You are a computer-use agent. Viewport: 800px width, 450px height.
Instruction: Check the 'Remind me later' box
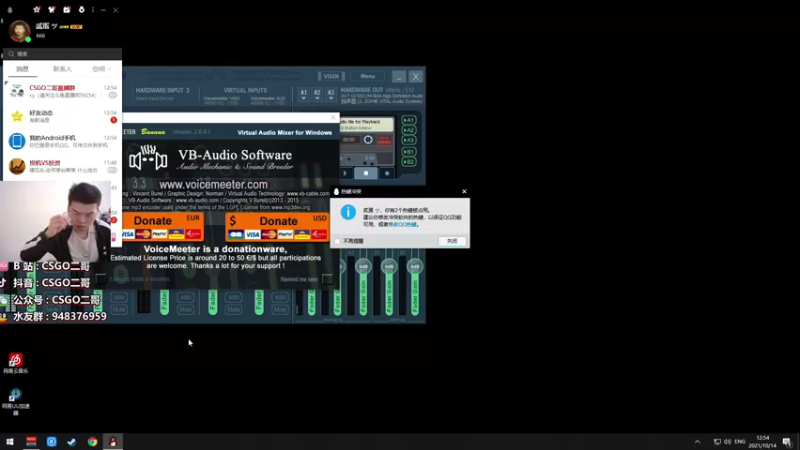point(327,279)
